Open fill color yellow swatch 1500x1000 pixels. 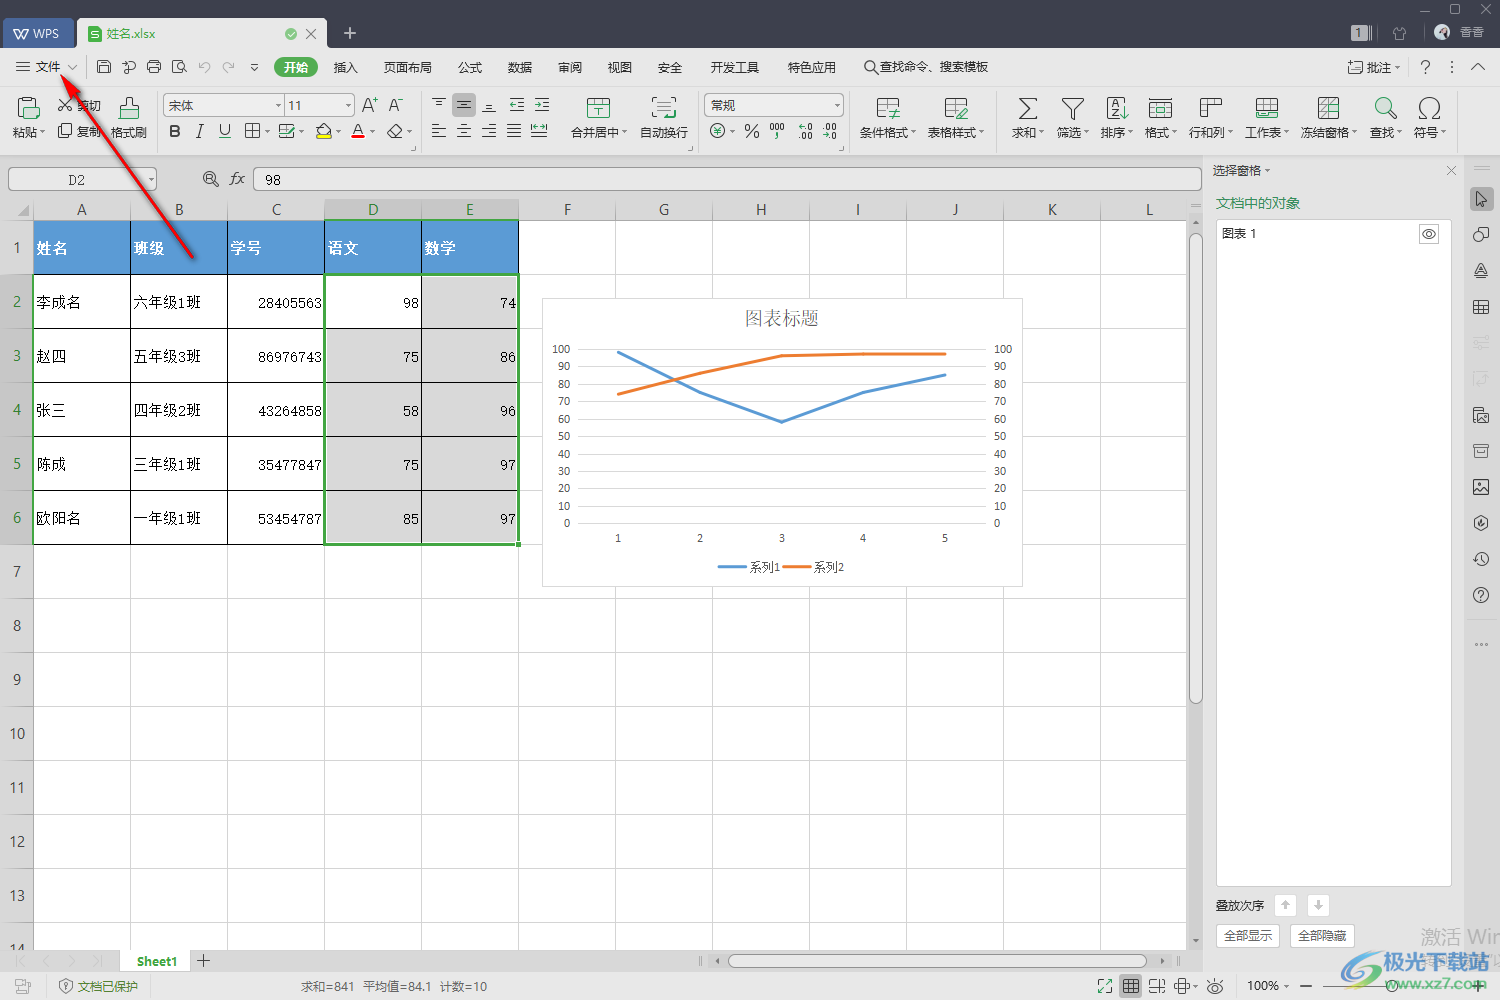click(323, 132)
